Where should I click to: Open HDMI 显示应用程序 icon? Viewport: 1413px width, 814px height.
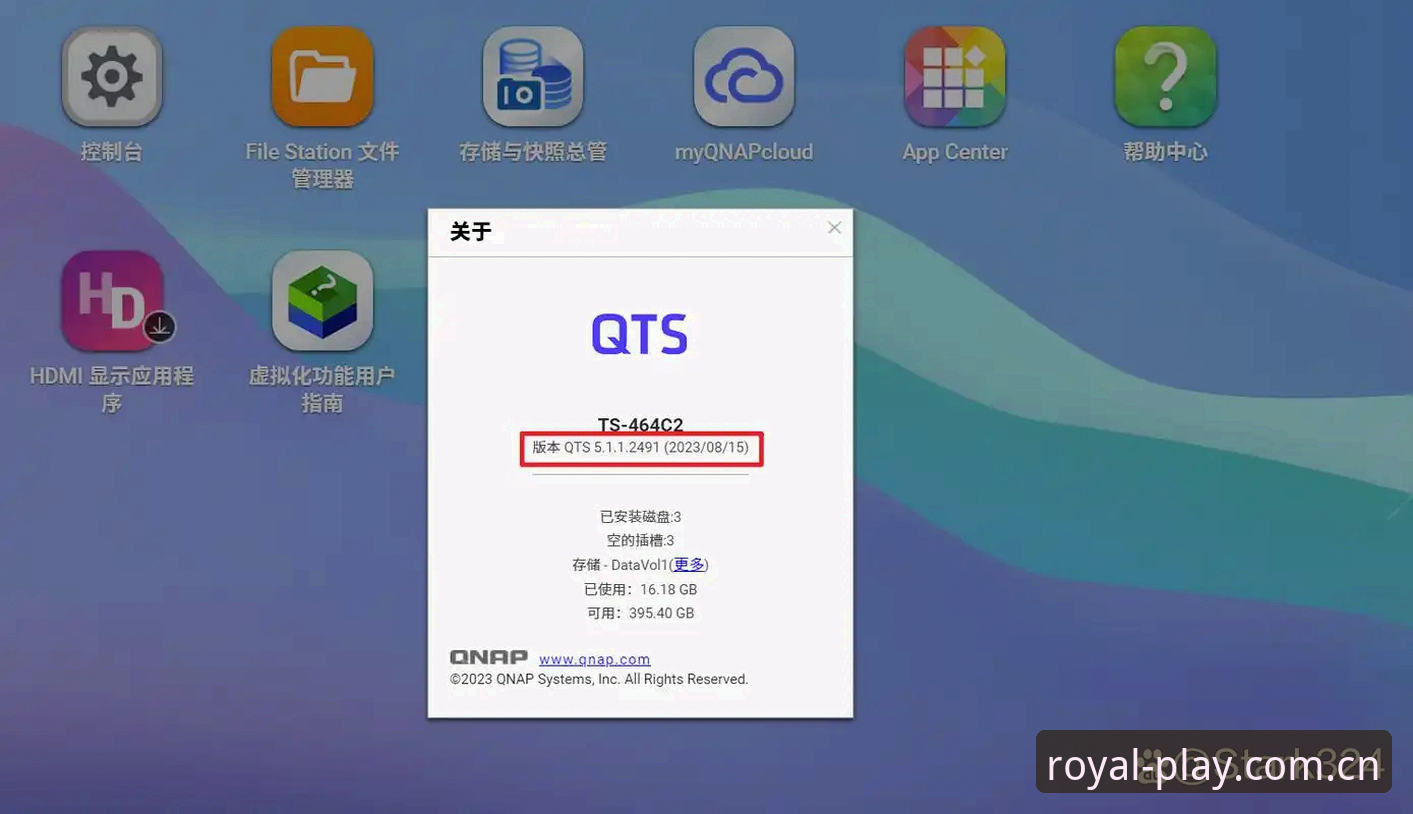tap(111, 301)
